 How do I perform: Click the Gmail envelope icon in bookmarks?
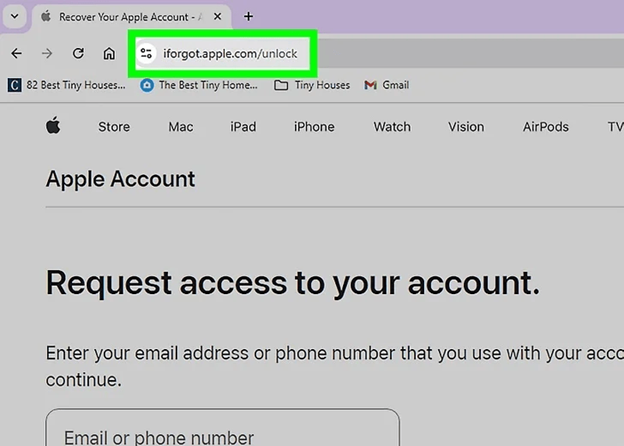pos(370,85)
